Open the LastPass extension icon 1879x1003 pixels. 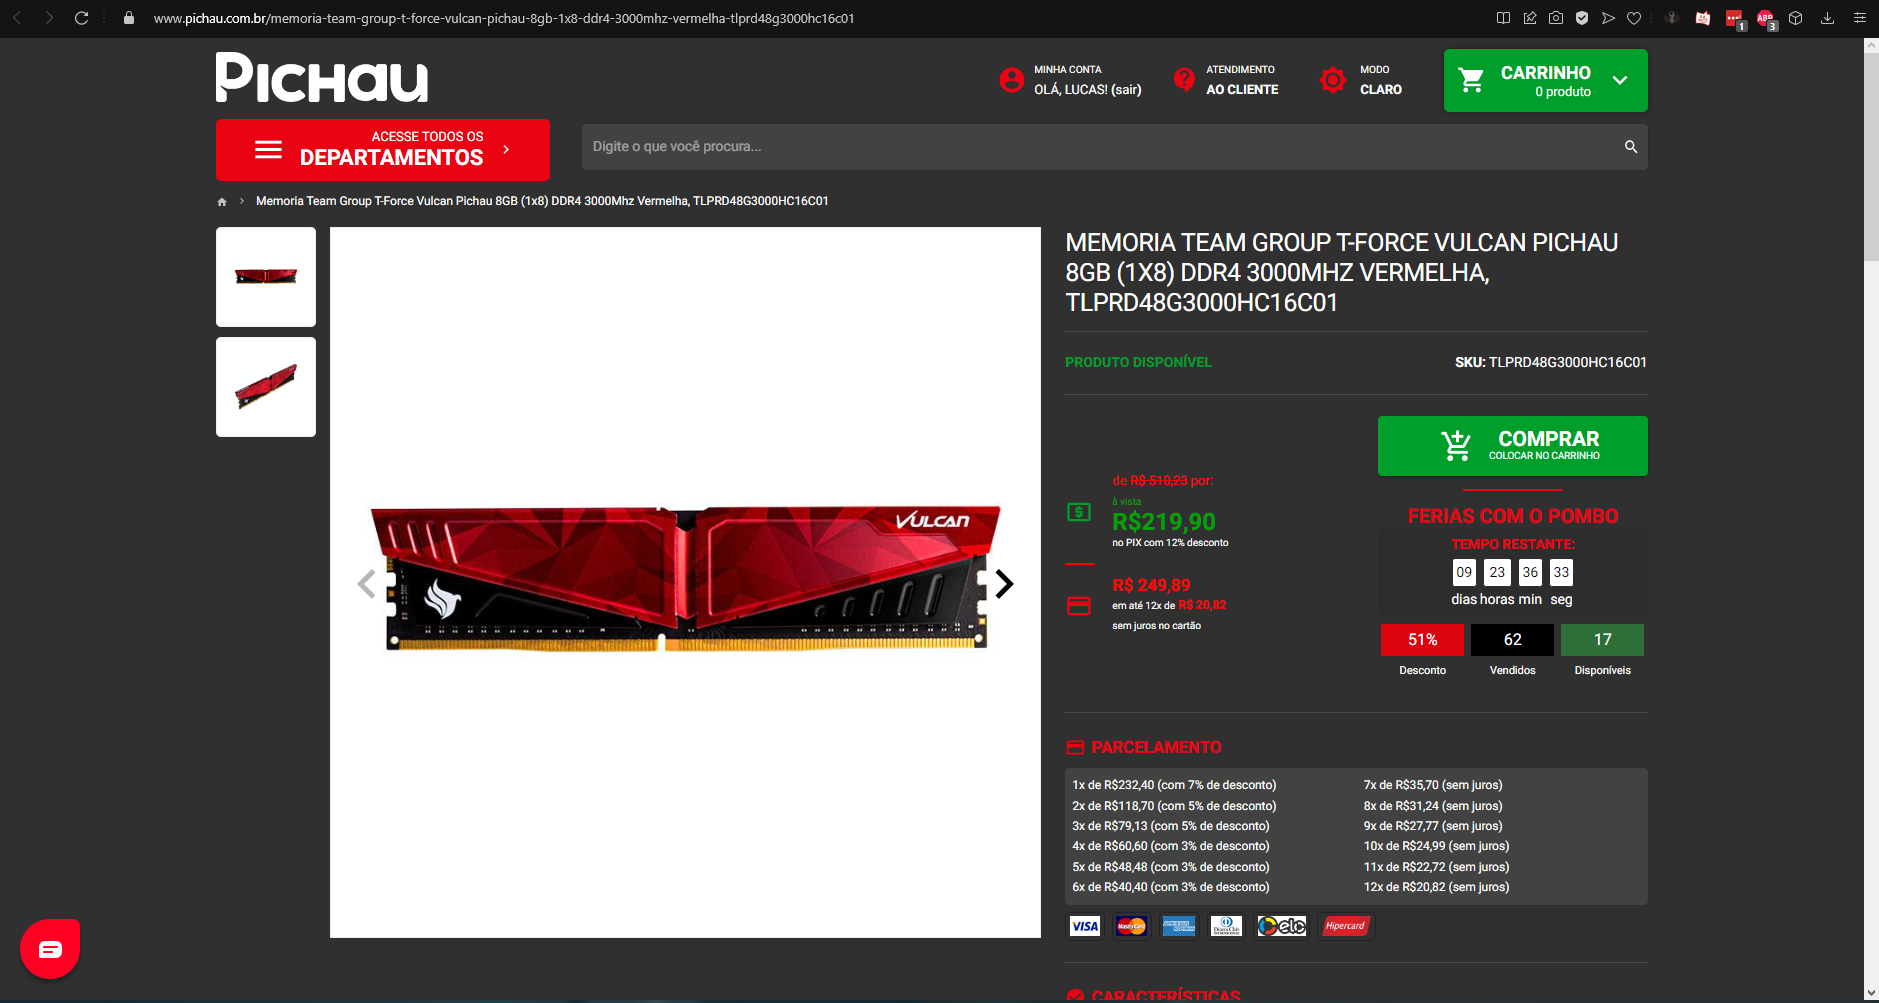click(x=1735, y=18)
